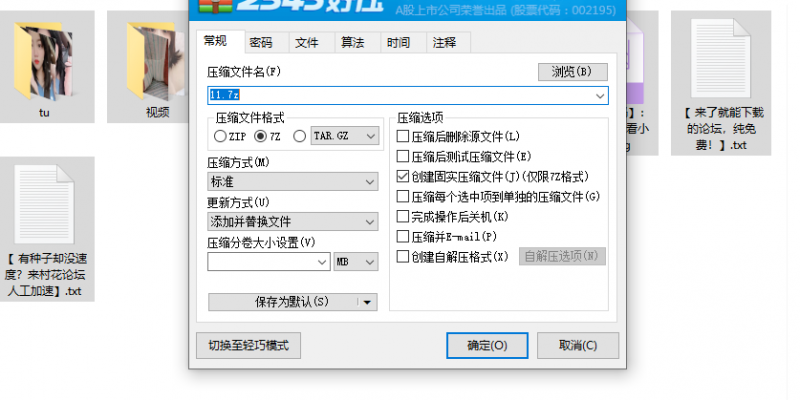Tick the 创建自解压格式 checkbox
The width and height of the screenshot is (800, 400).
(x=403, y=257)
